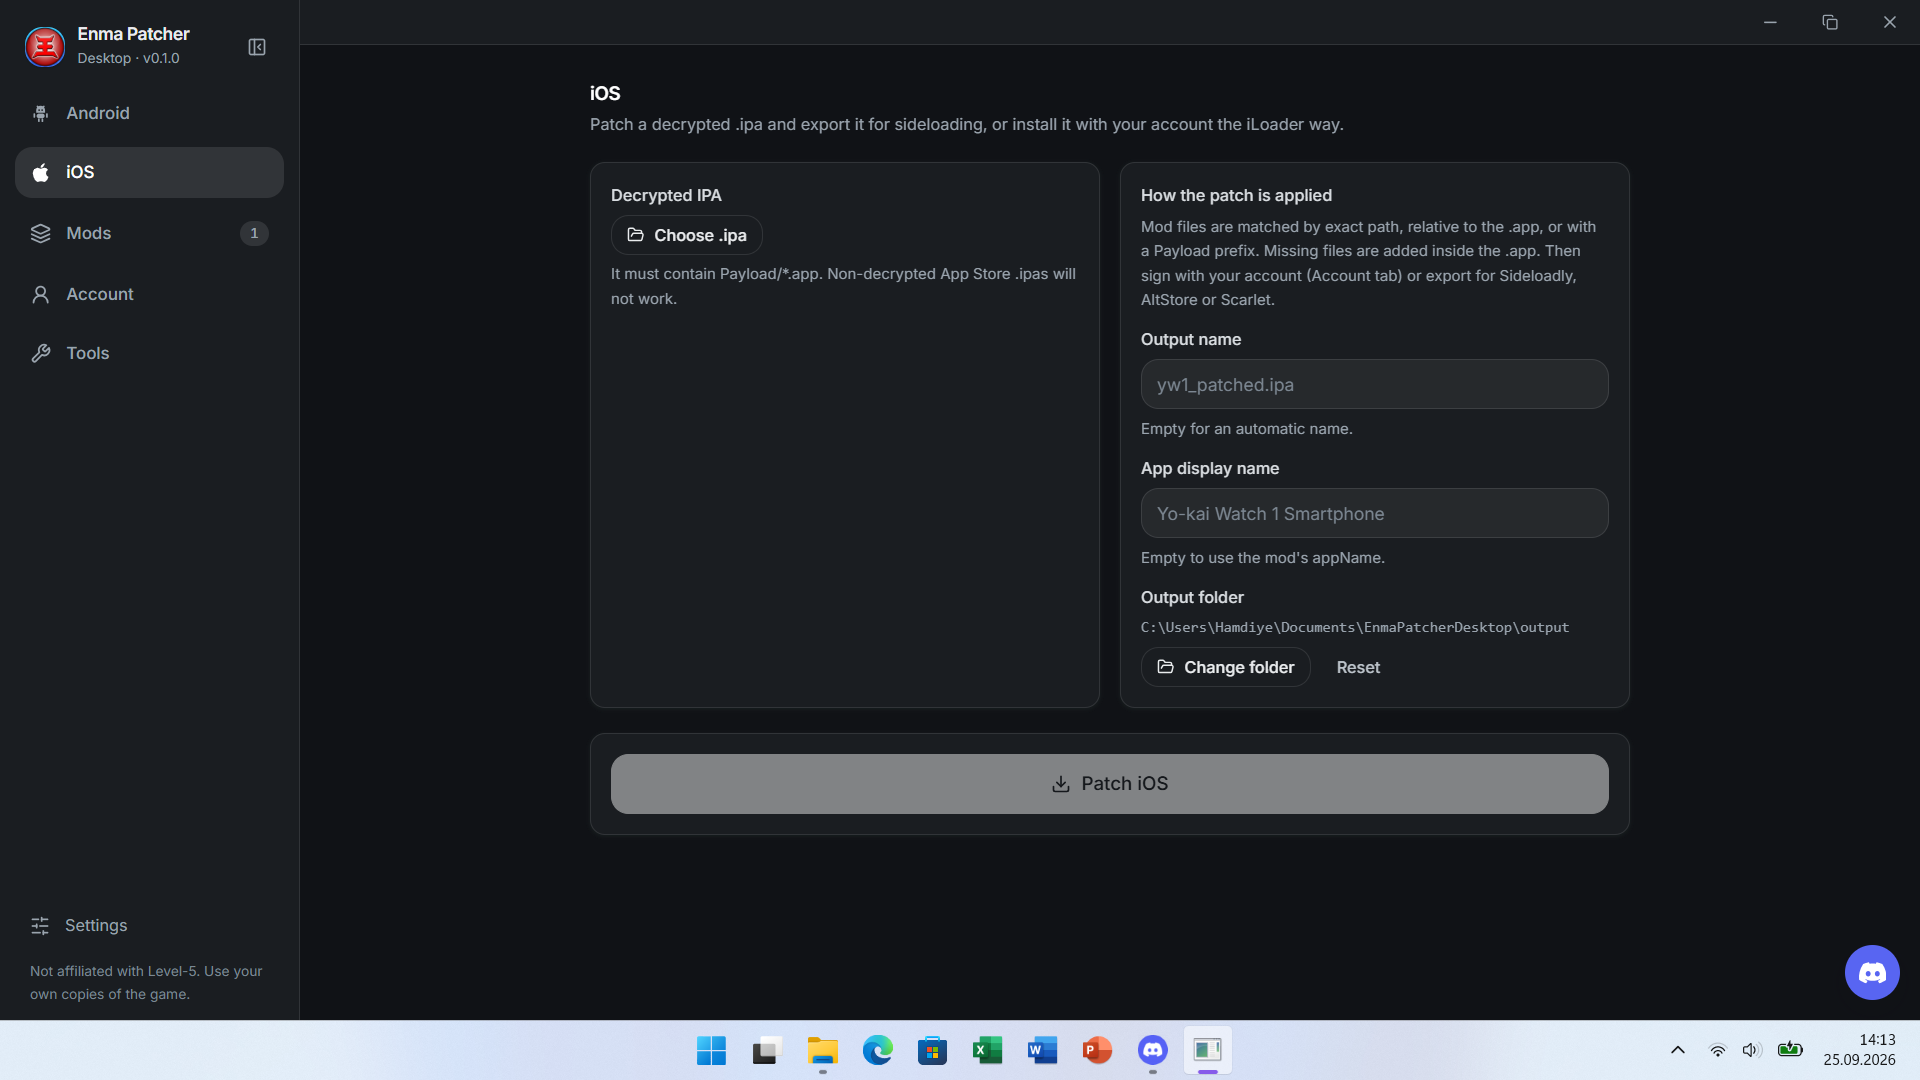The image size is (1920, 1080).
Task: Open the clock and date flyout
Action: [1859, 1050]
